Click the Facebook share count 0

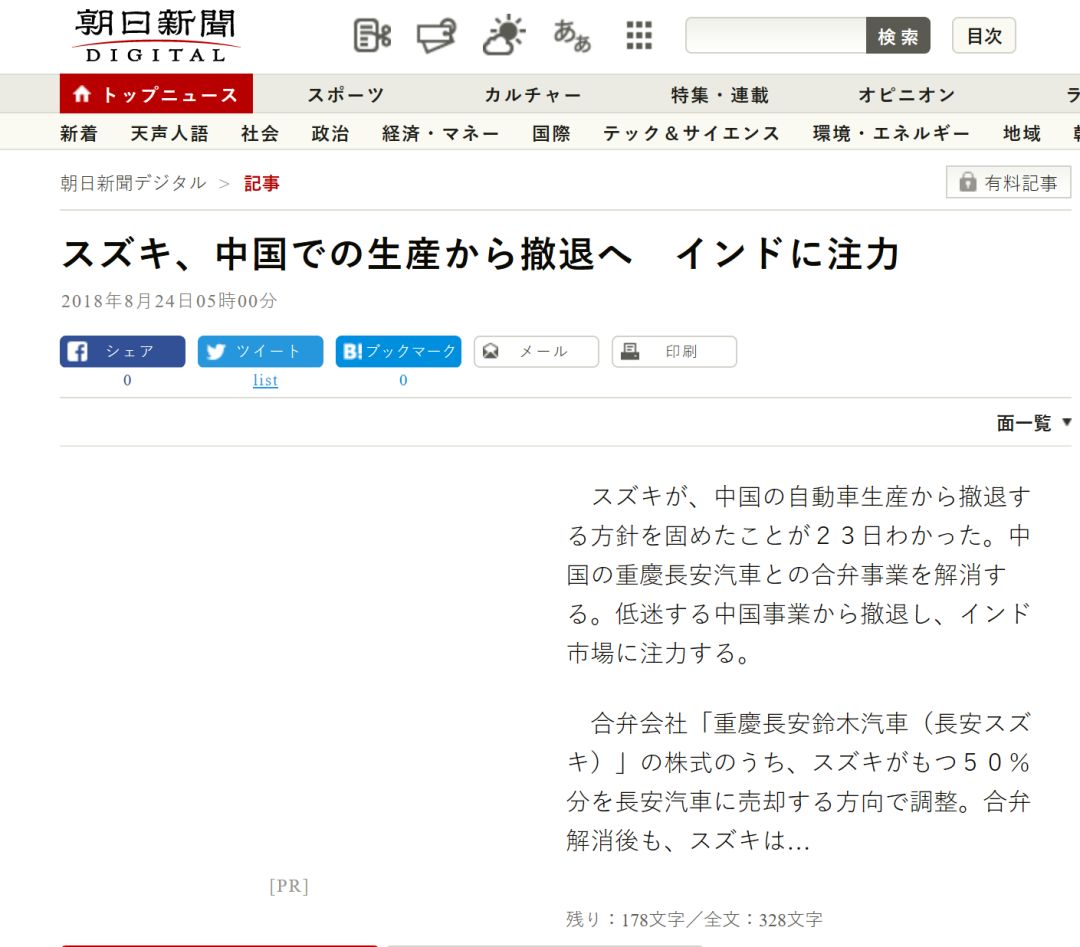click(x=127, y=379)
